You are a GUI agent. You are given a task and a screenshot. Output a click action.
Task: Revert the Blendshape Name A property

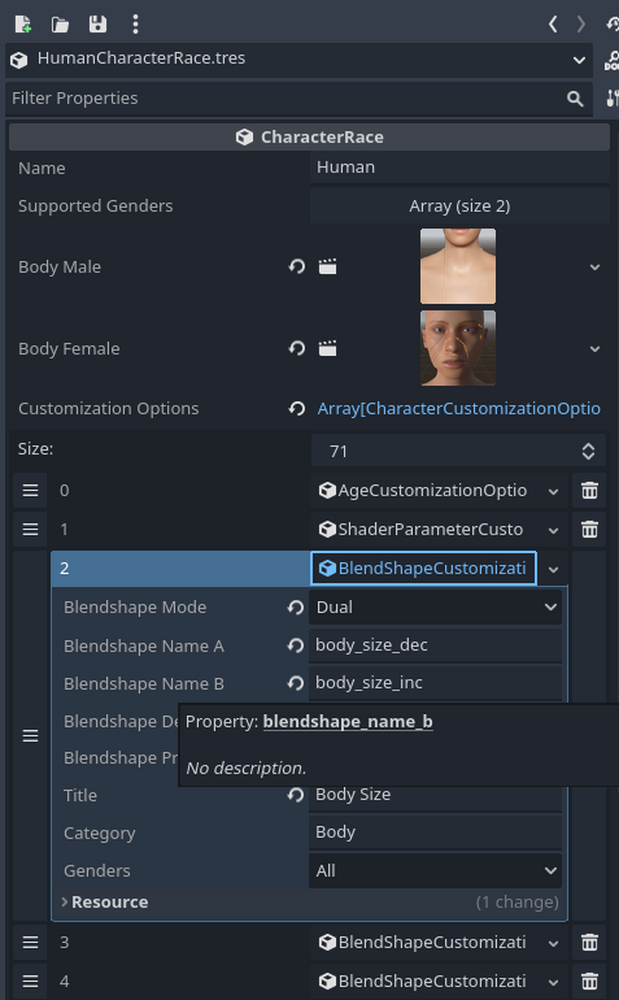(x=295, y=645)
